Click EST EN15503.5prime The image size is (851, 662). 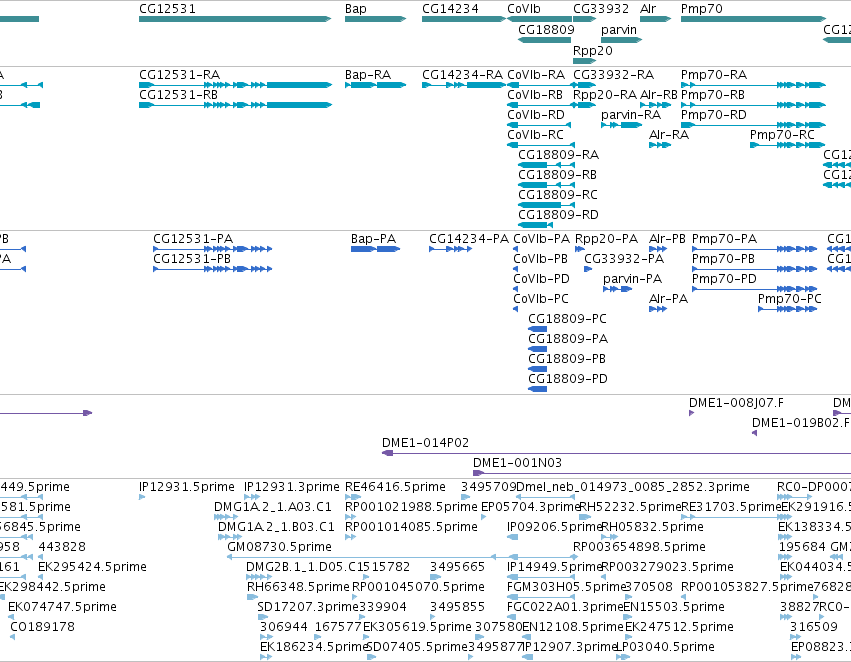[x=674, y=607]
